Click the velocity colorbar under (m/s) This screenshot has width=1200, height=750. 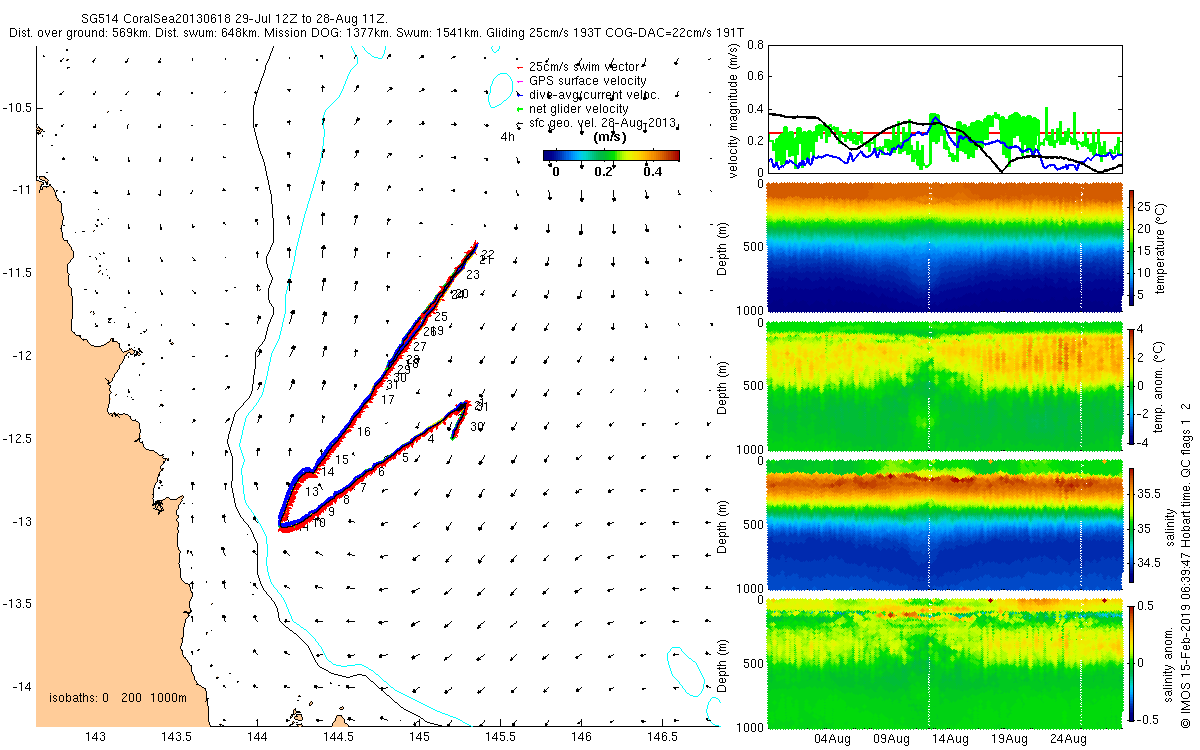coord(611,155)
